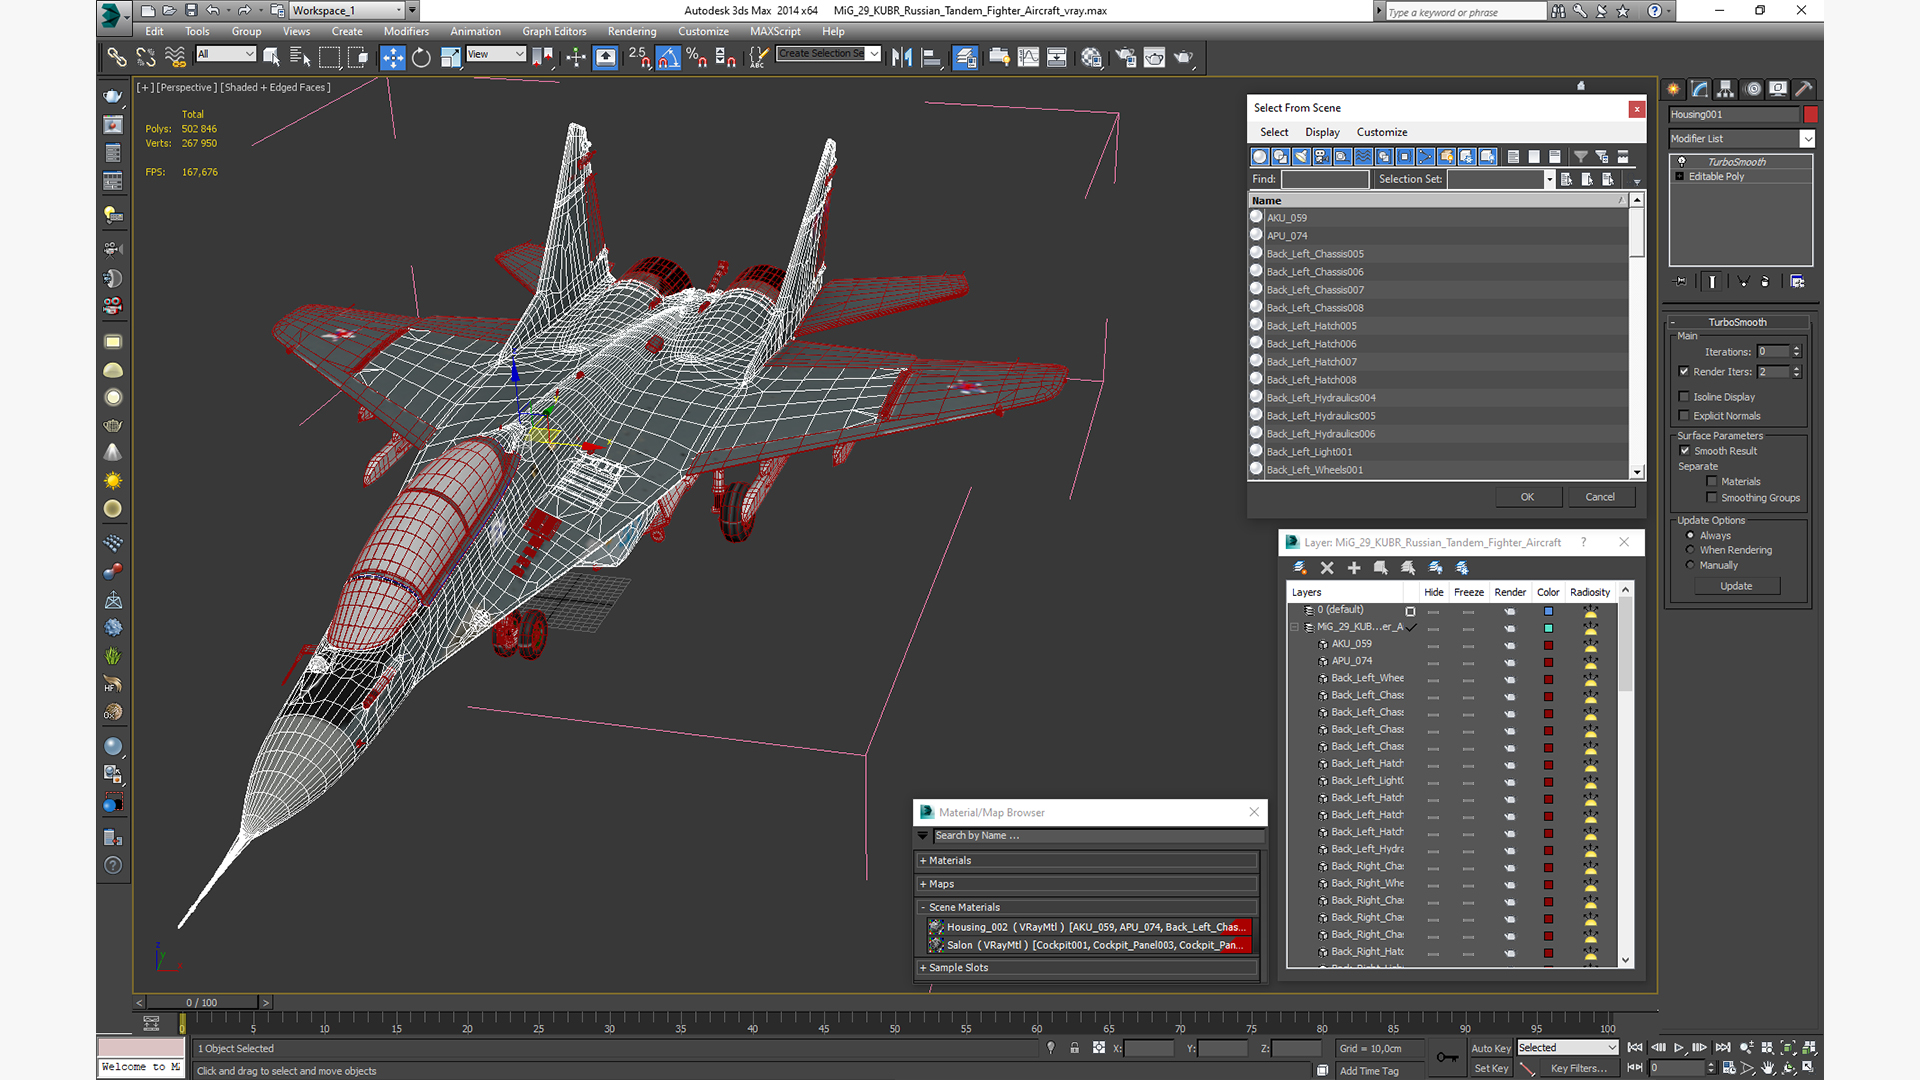
Task: Open the Utilities hammer panel tab
Action: click(1804, 89)
